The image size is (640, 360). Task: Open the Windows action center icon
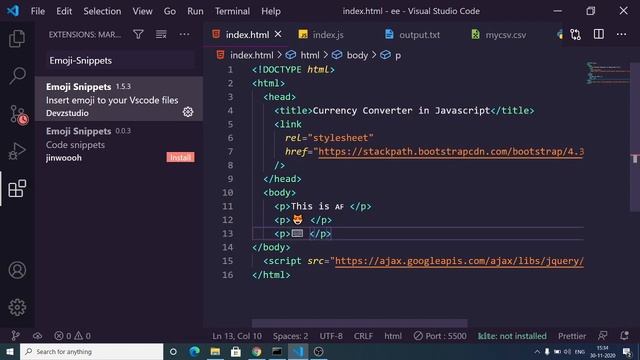(x=627, y=351)
